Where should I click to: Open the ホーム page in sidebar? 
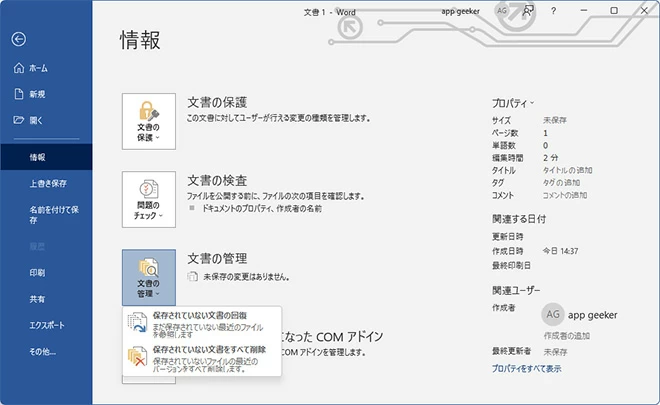coord(35,68)
